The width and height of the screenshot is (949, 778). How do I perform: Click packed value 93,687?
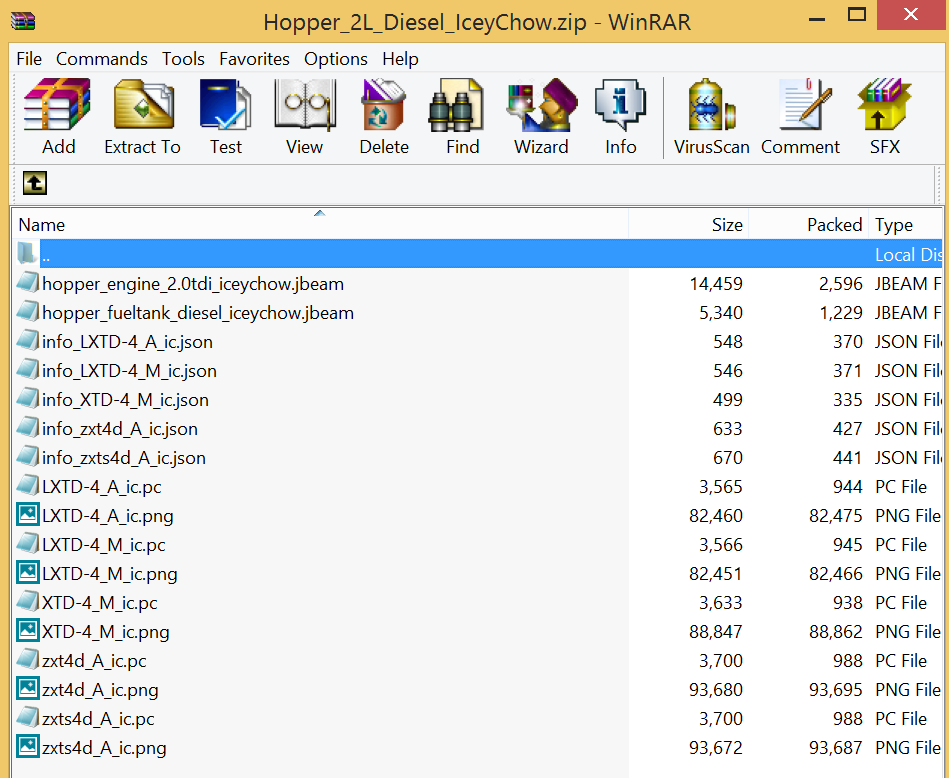pyautogui.click(x=835, y=747)
